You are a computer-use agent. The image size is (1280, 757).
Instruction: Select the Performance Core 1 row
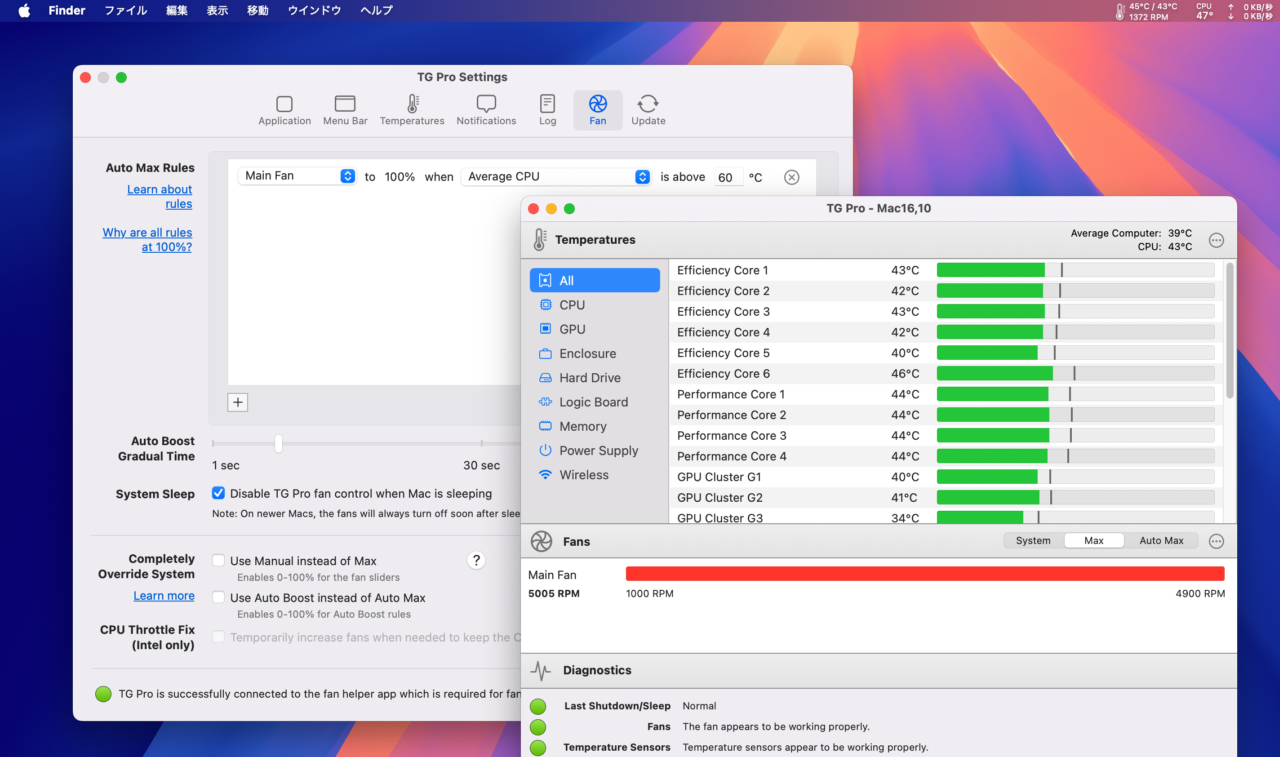[945, 394]
